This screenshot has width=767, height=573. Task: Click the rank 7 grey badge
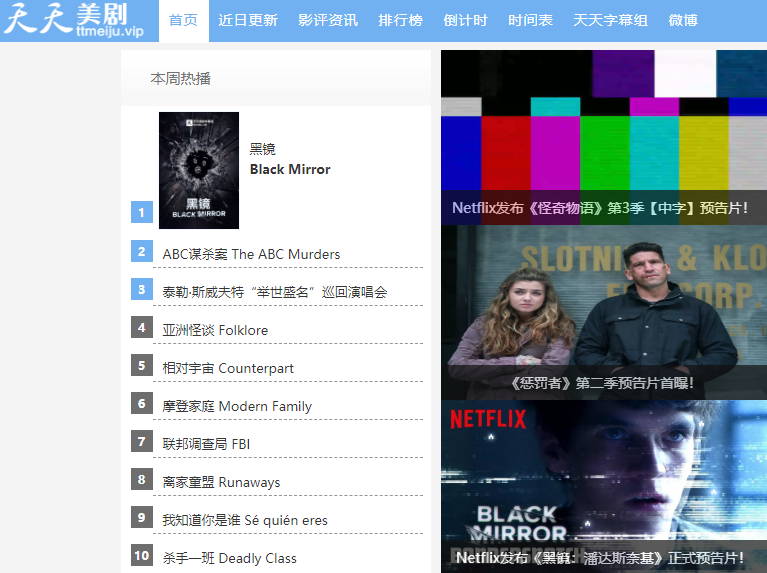142,441
